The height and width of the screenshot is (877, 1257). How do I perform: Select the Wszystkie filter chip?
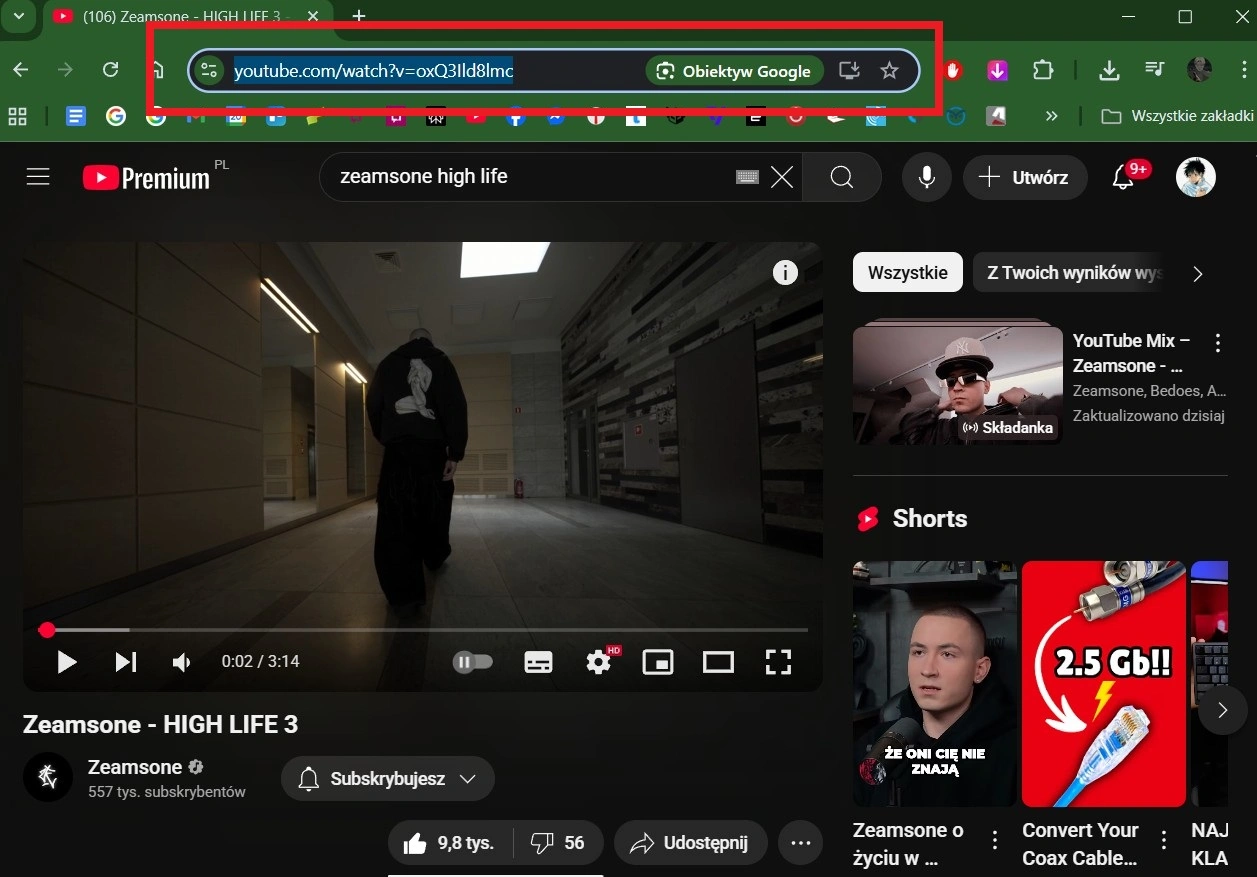click(907, 272)
